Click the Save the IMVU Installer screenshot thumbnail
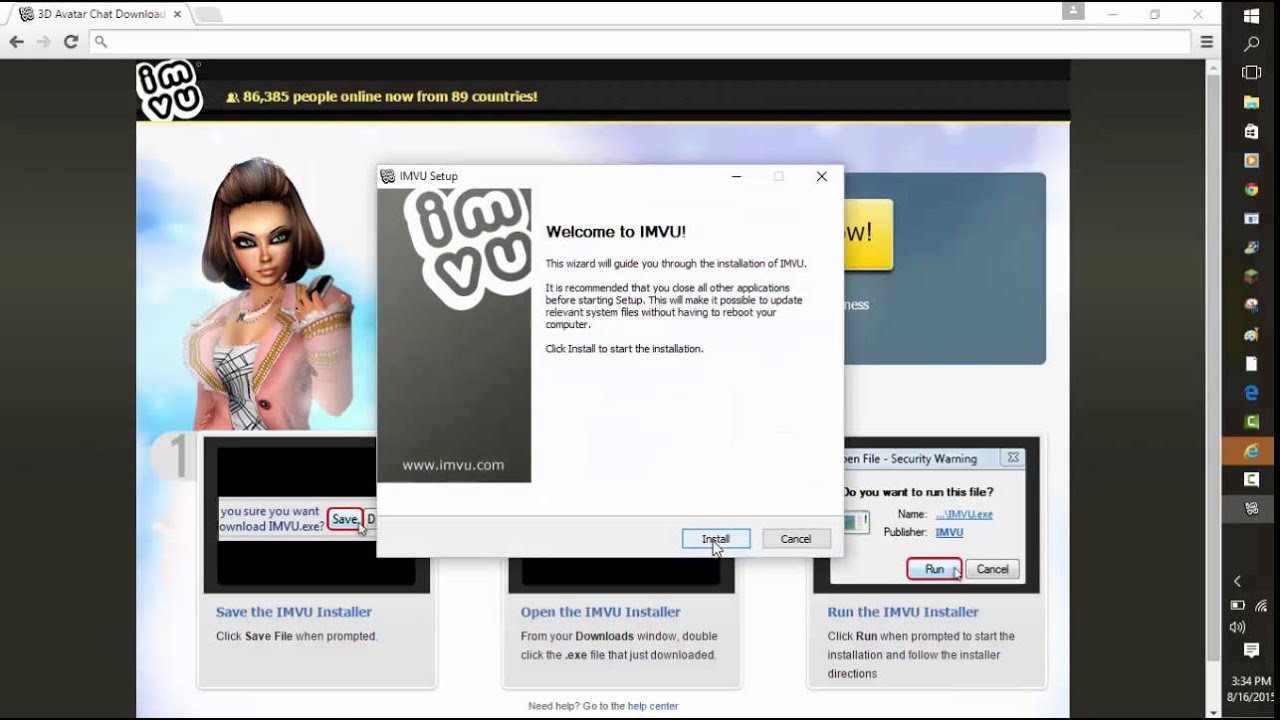 pos(317,515)
